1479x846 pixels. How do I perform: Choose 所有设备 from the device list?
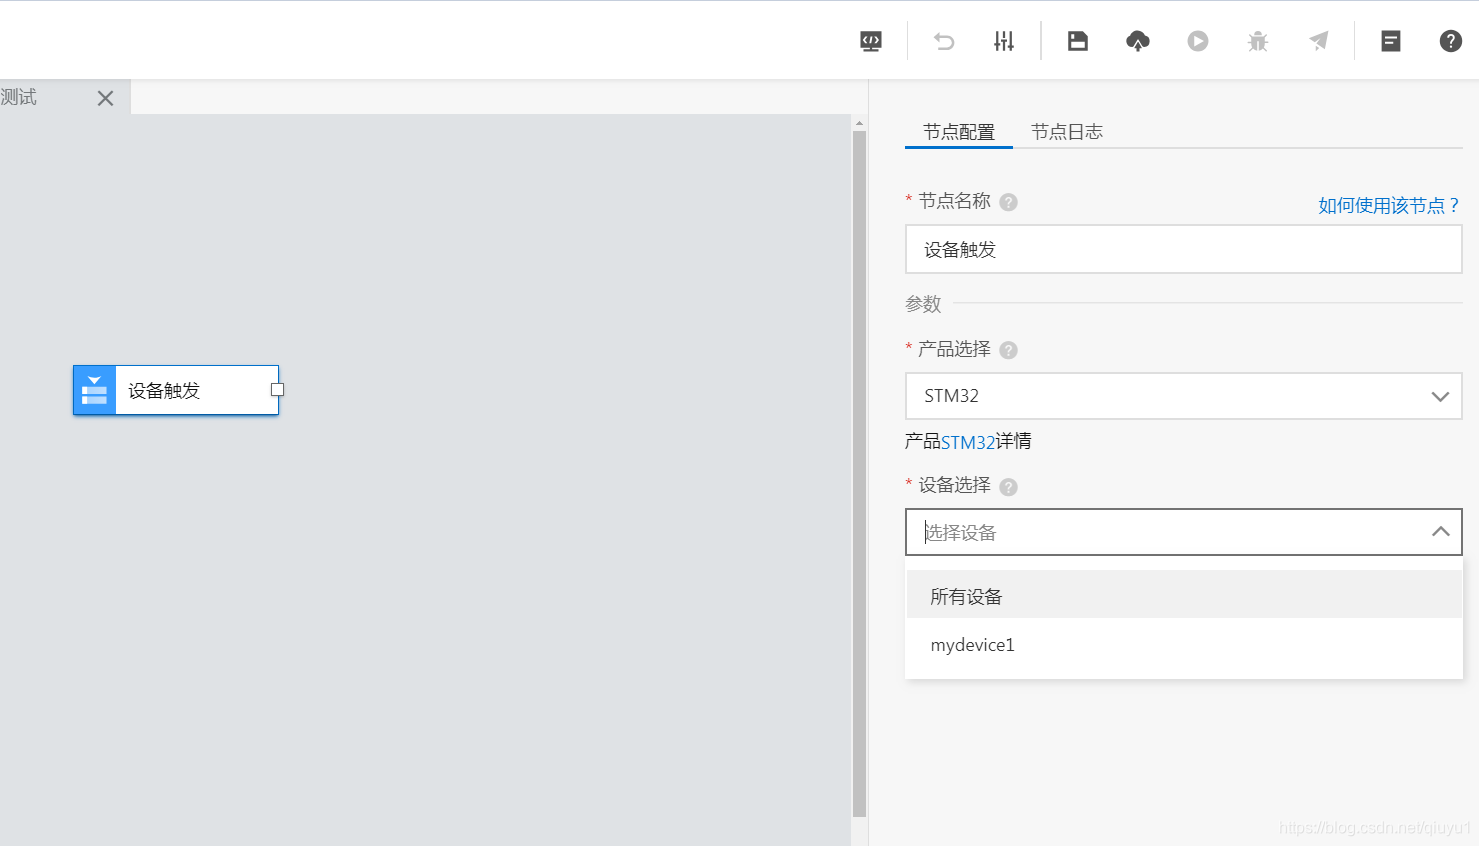pyautogui.click(x=1184, y=596)
